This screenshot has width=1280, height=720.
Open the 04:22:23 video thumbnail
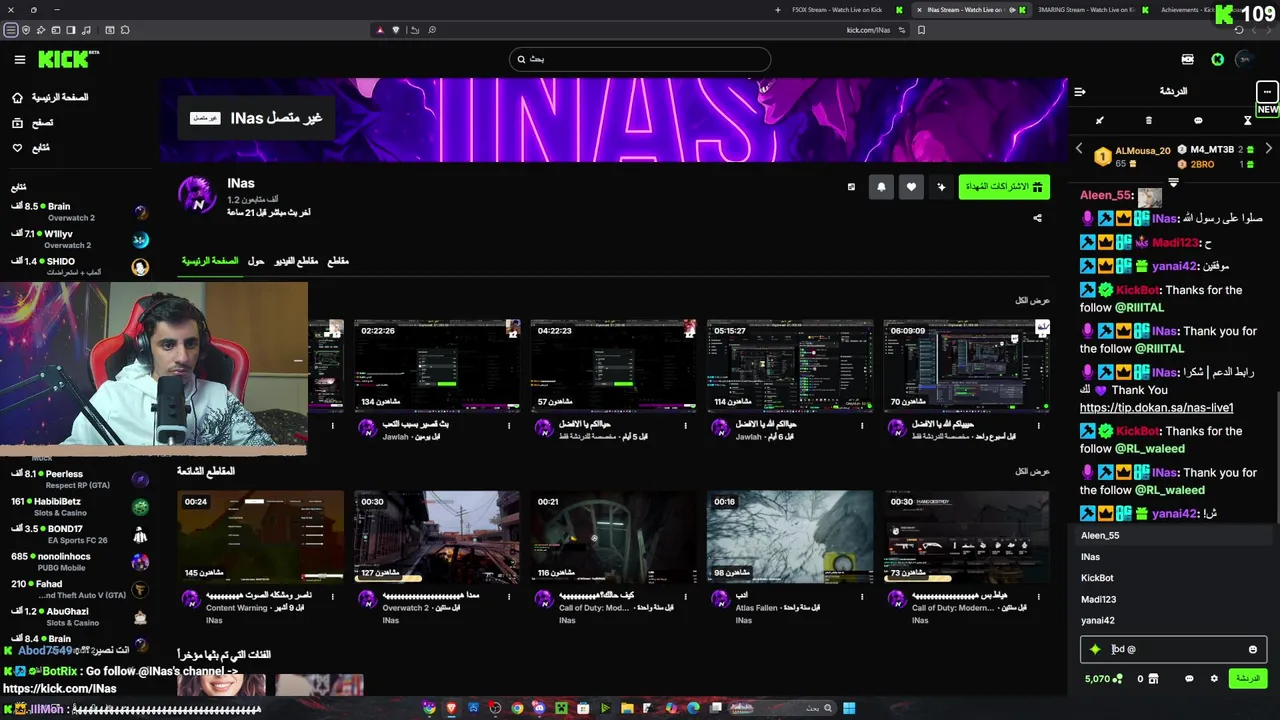pos(613,366)
